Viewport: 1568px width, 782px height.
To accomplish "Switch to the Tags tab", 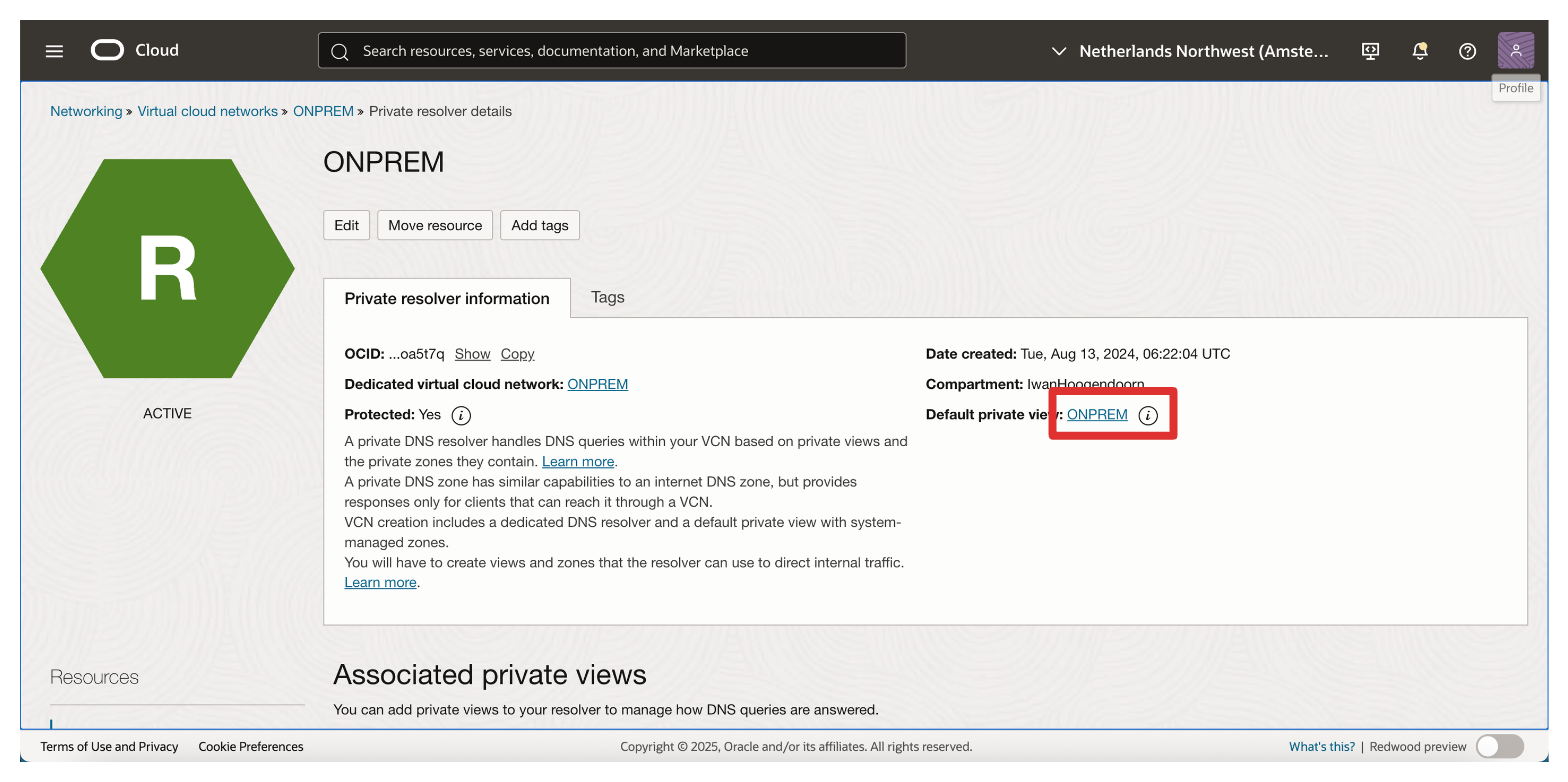I will (607, 297).
